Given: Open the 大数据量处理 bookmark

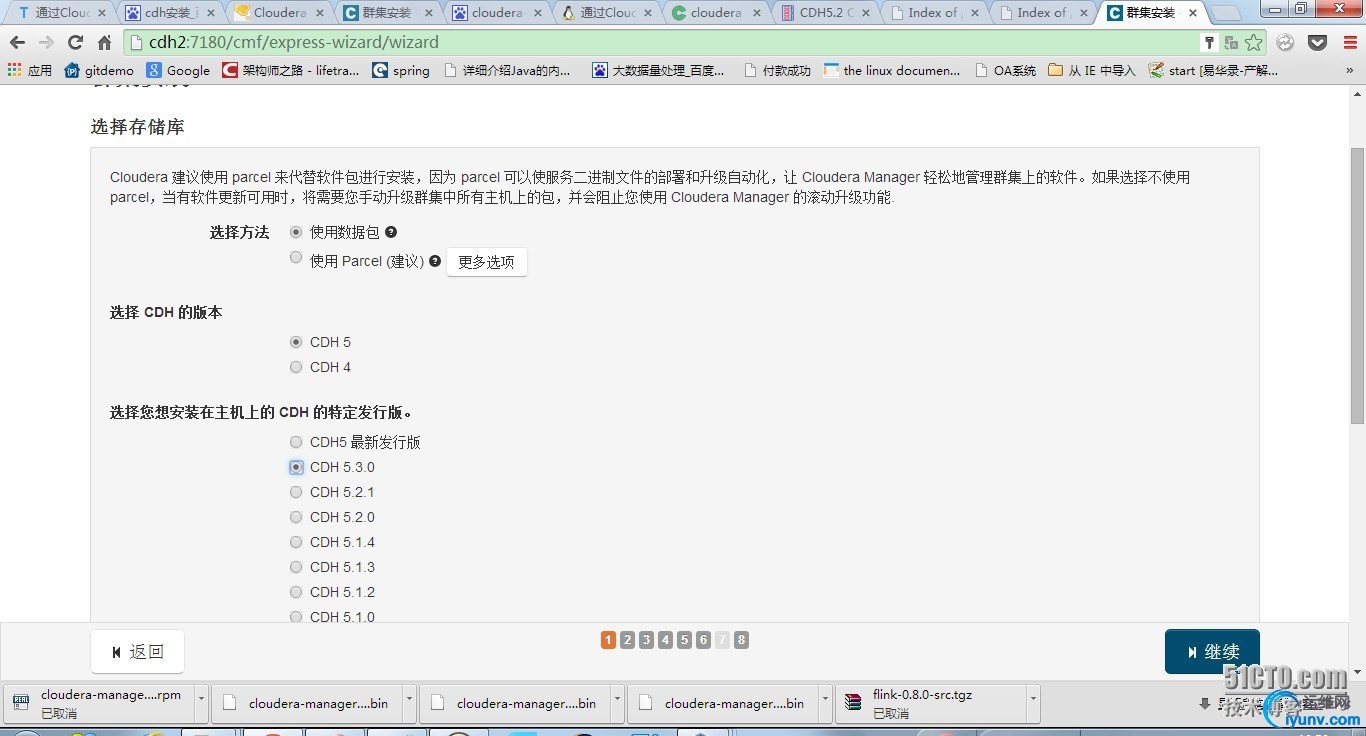Looking at the screenshot, I should pos(659,70).
